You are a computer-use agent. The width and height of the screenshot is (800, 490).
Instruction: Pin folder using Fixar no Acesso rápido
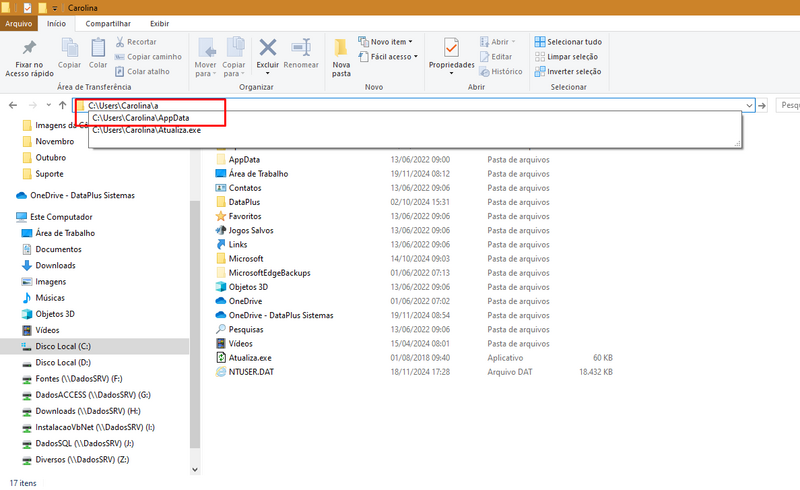coord(29,58)
